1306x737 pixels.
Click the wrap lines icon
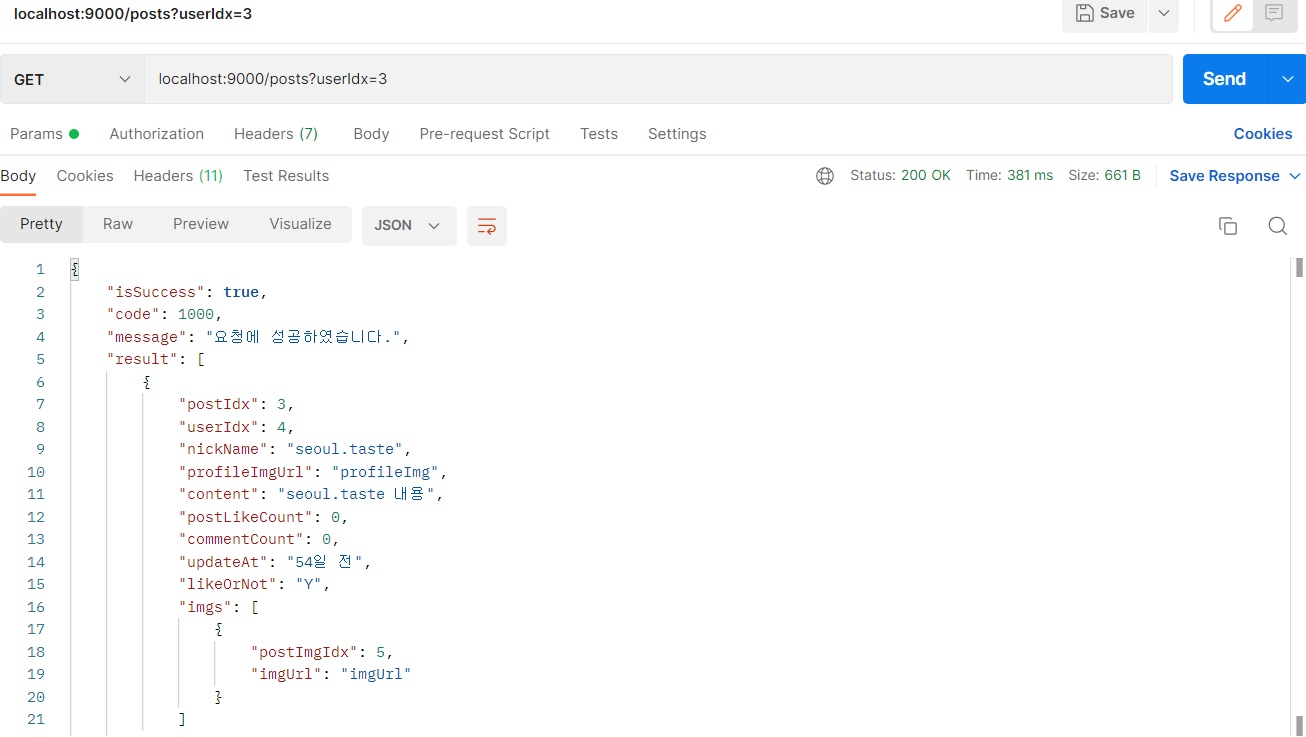(x=487, y=226)
